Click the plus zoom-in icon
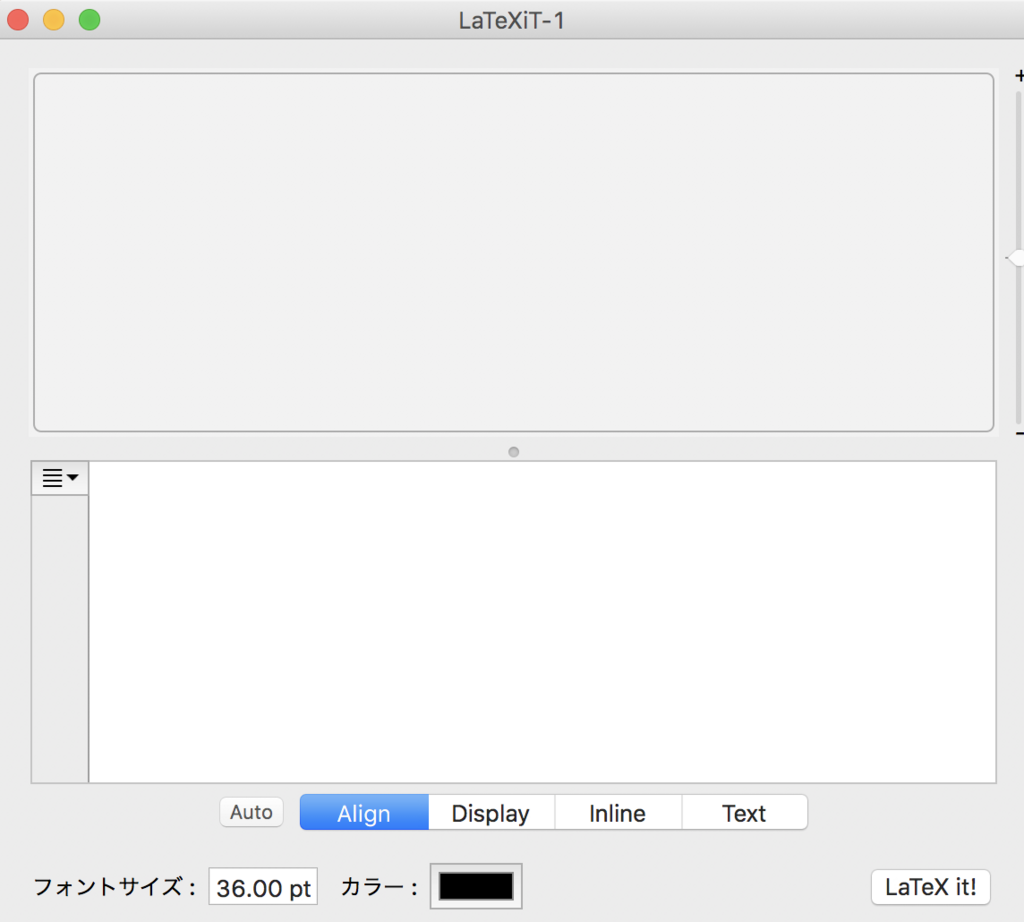 [1019, 76]
